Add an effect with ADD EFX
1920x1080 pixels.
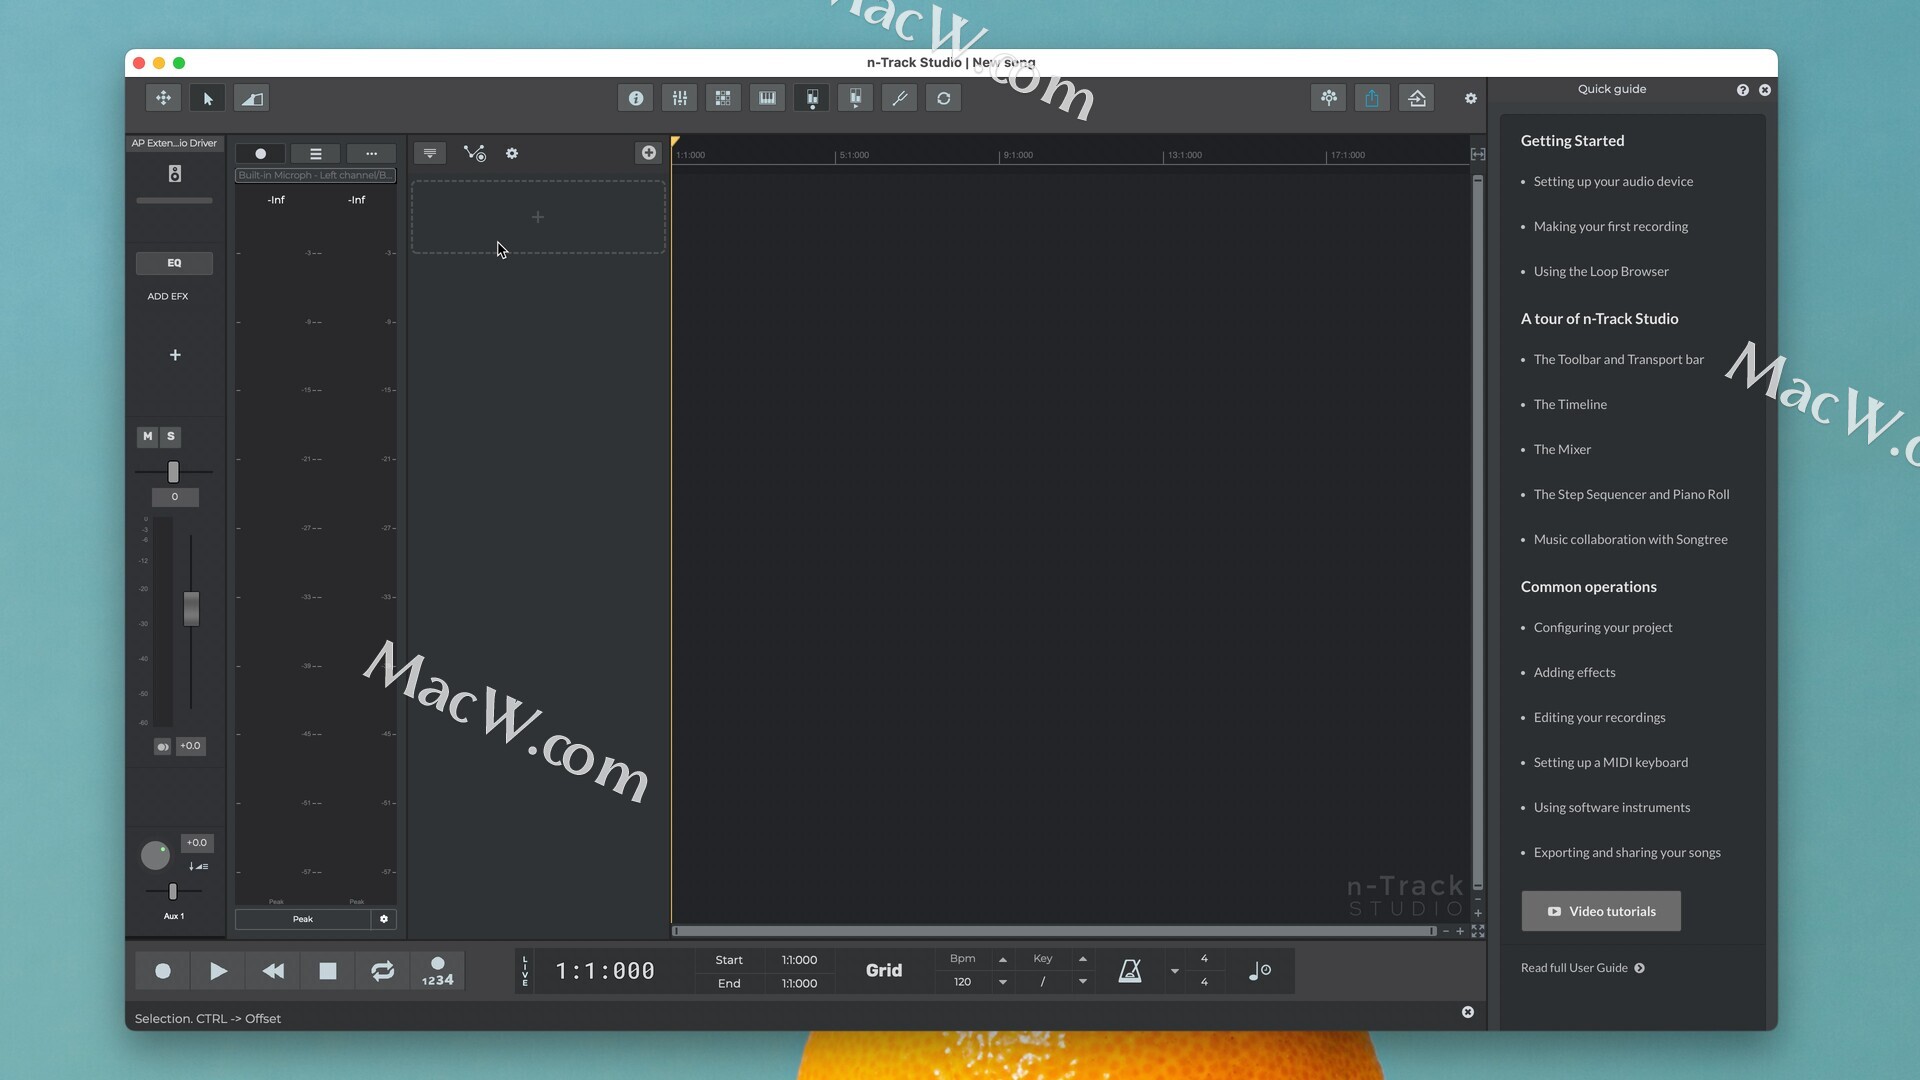(168, 296)
